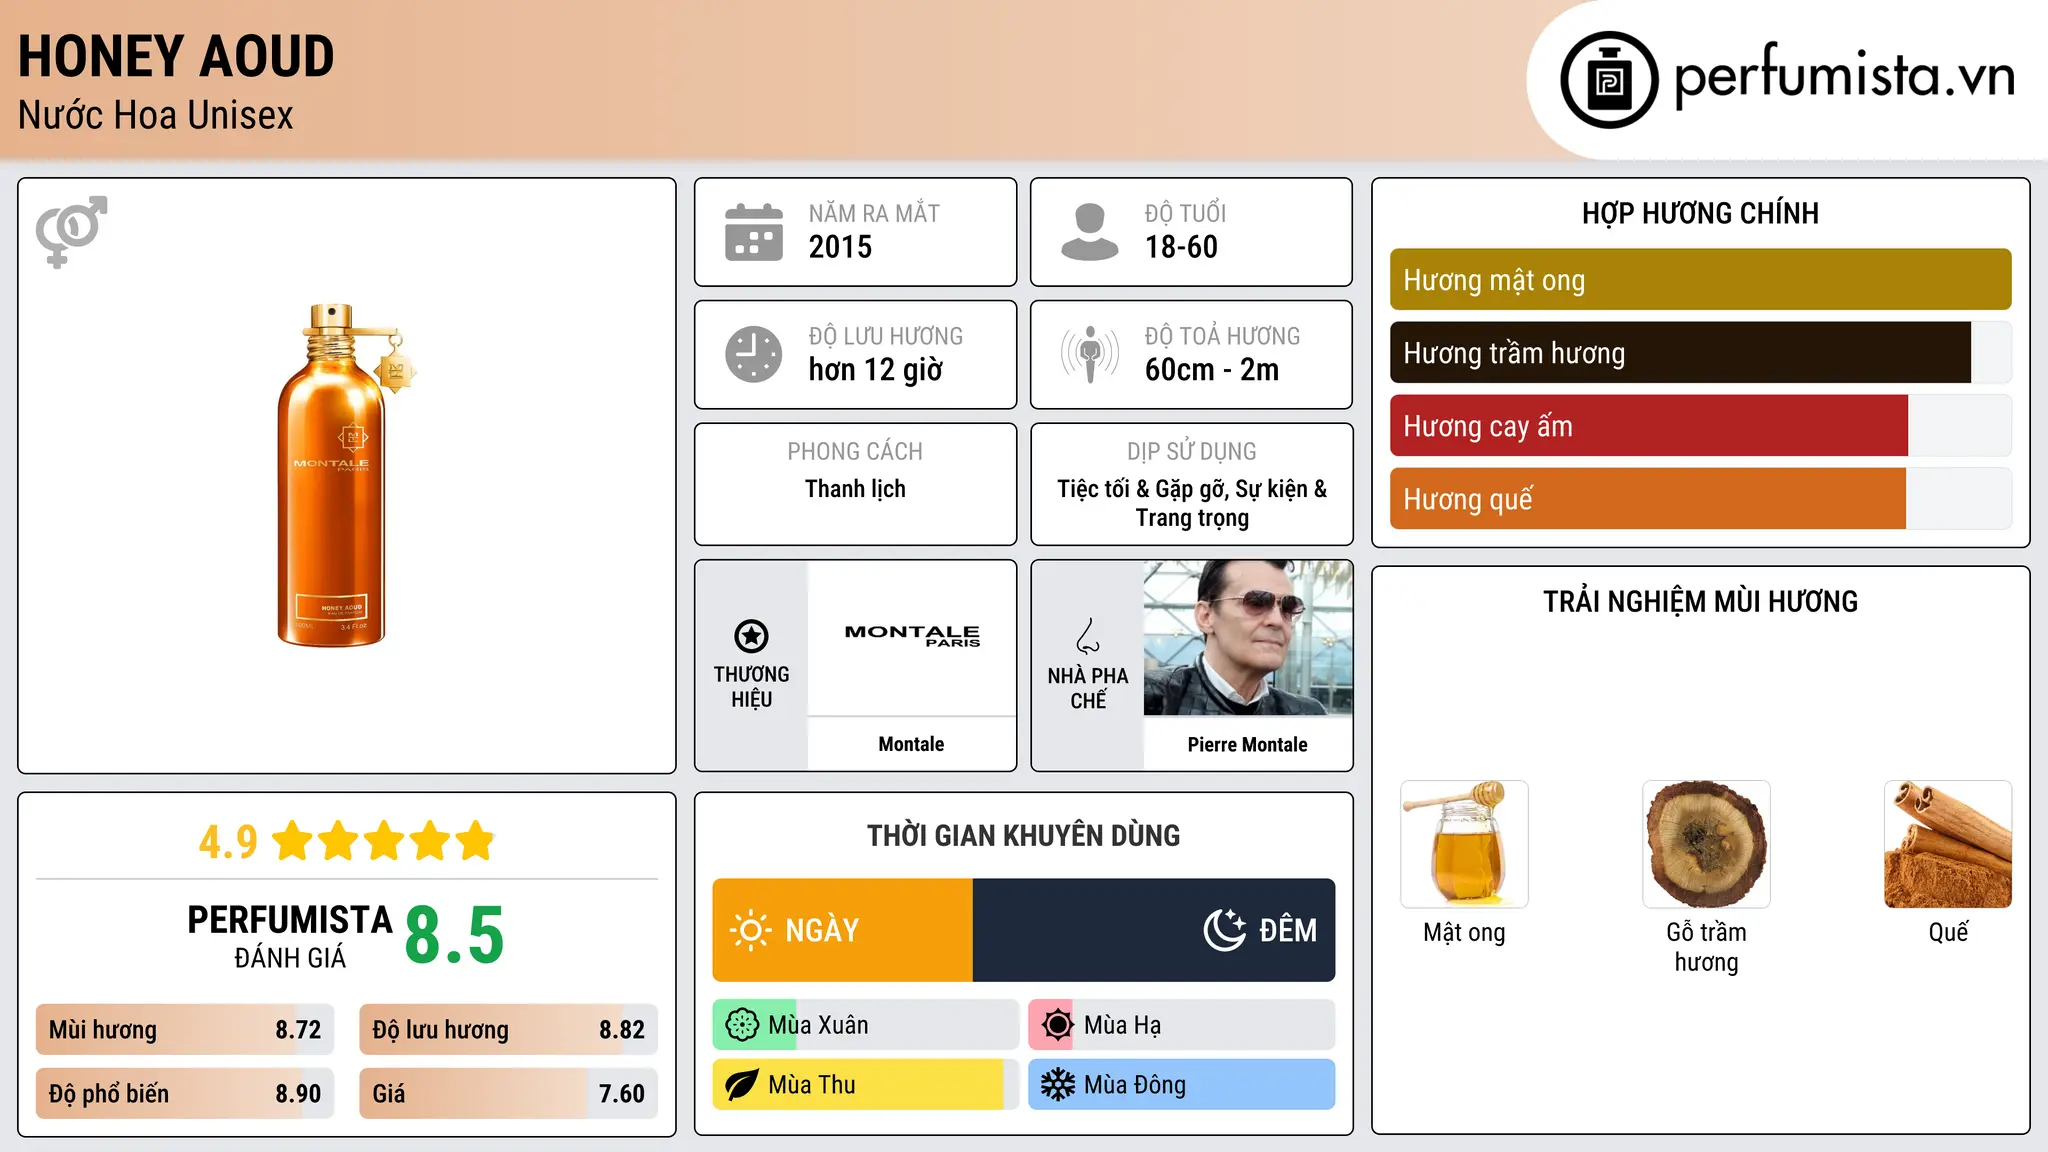
Task: Click the age range value 18-60
Action: pos(1181,247)
